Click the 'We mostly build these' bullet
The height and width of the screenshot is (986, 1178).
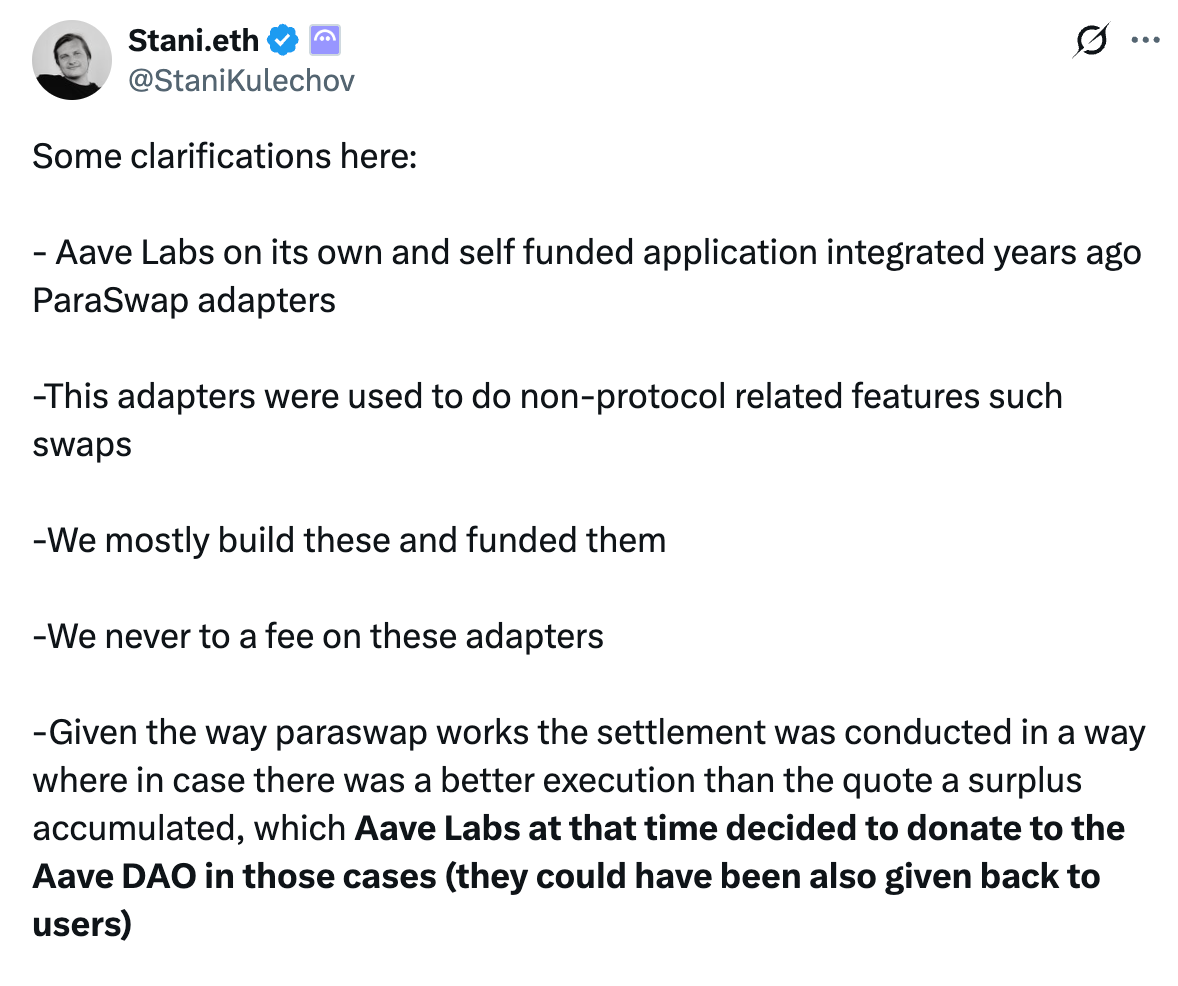[x=348, y=540]
